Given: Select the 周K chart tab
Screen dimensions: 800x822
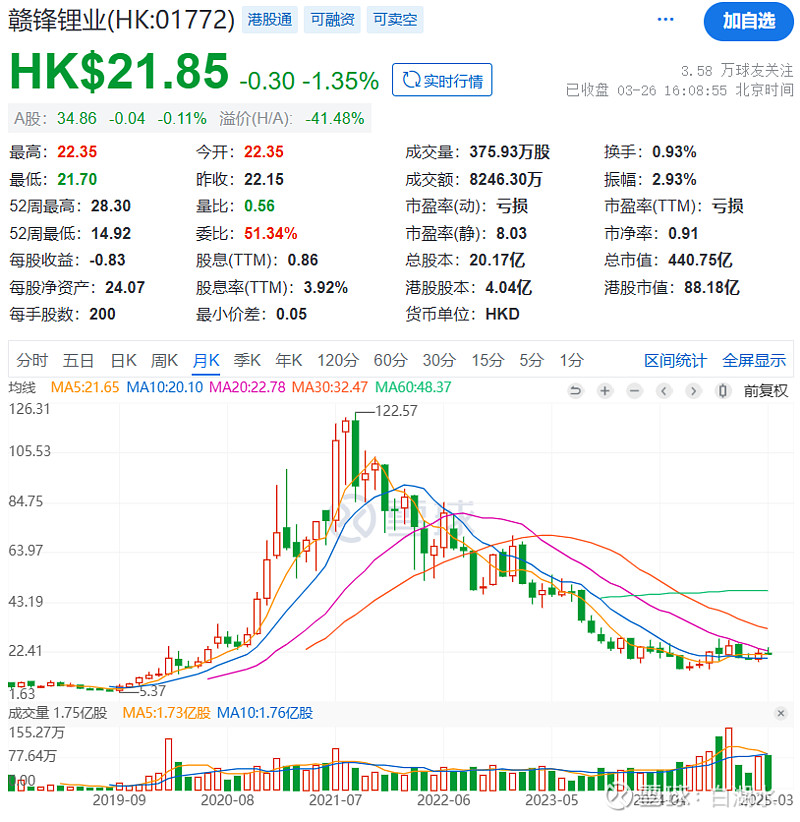Looking at the screenshot, I should point(165,360).
